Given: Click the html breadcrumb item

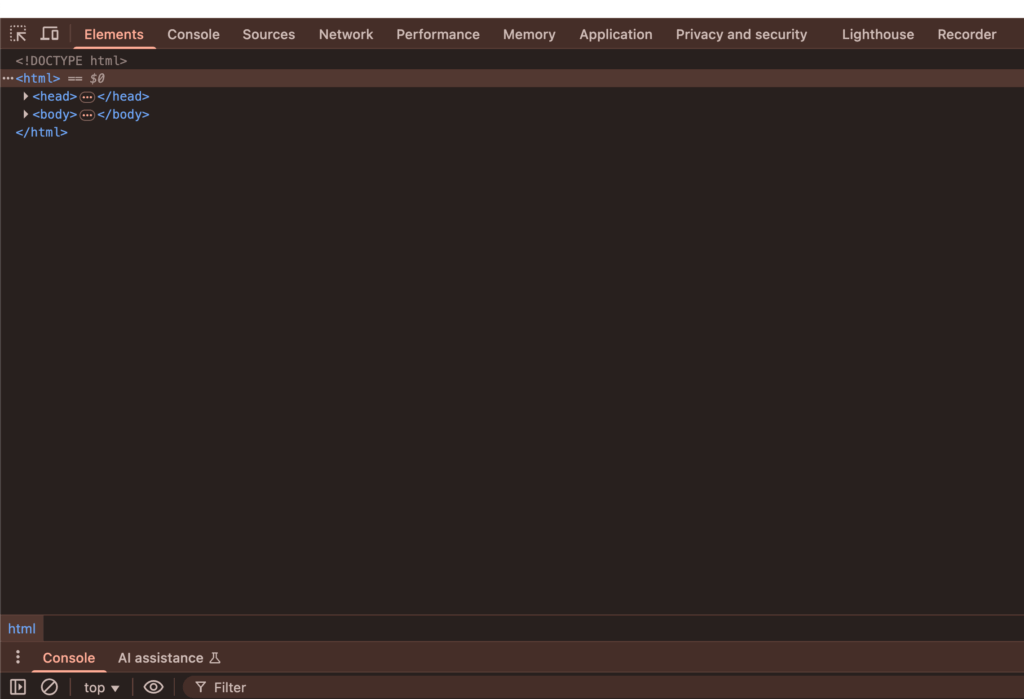Looking at the screenshot, I should point(22,629).
